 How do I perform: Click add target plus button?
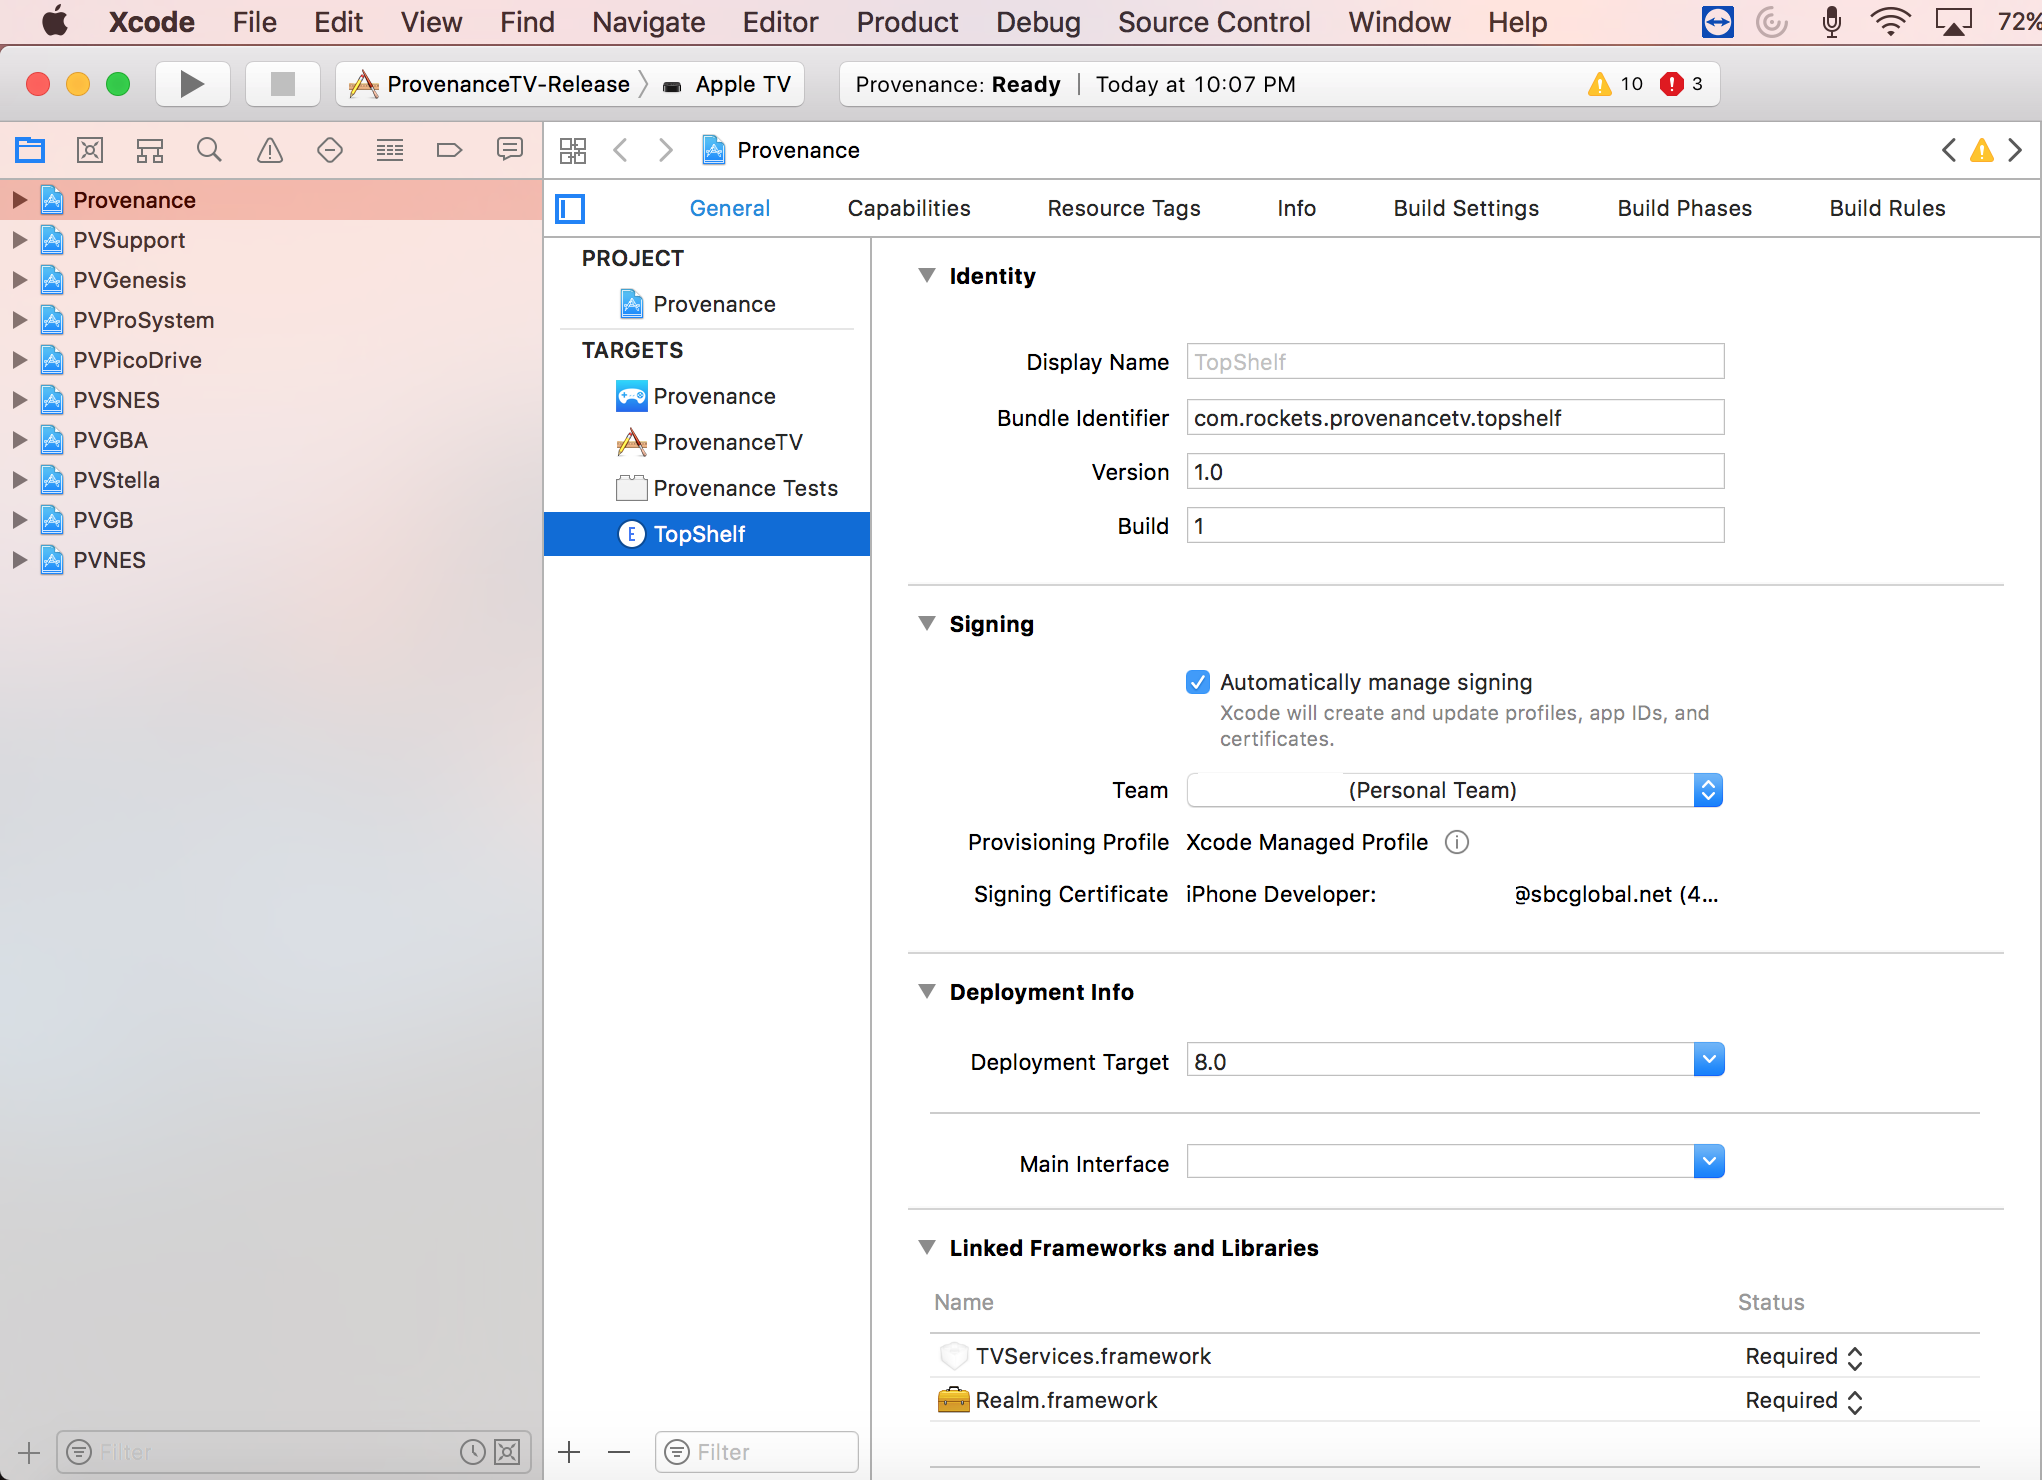pos(569,1451)
